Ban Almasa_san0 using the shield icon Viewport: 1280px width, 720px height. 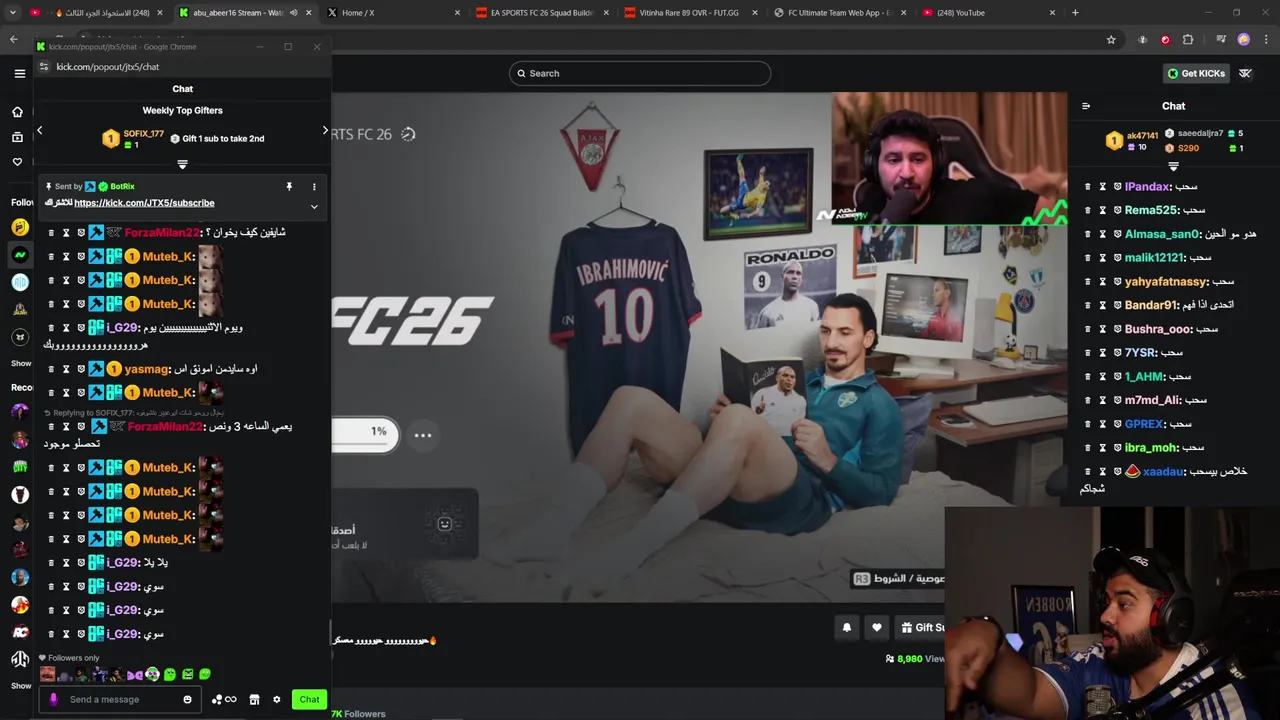(x=1118, y=234)
